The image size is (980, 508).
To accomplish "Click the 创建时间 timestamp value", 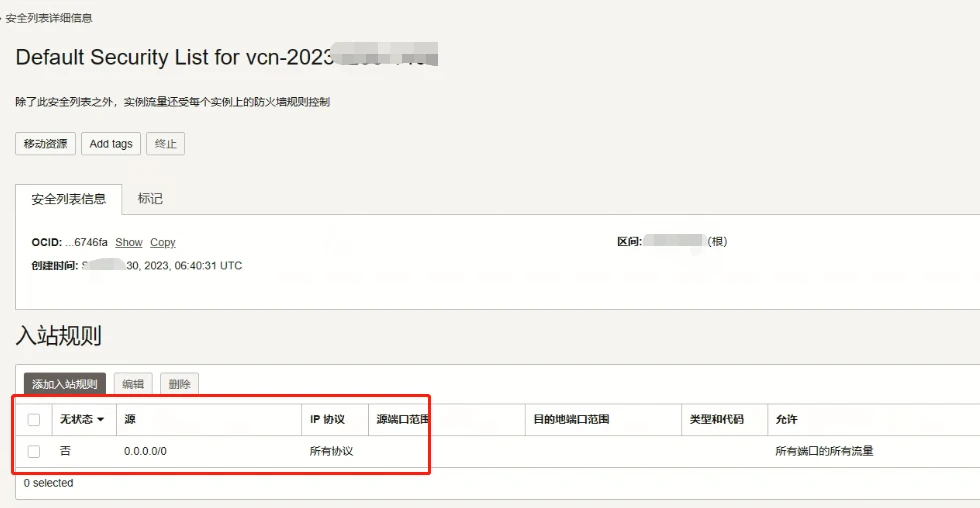I will tap(162, 266).
